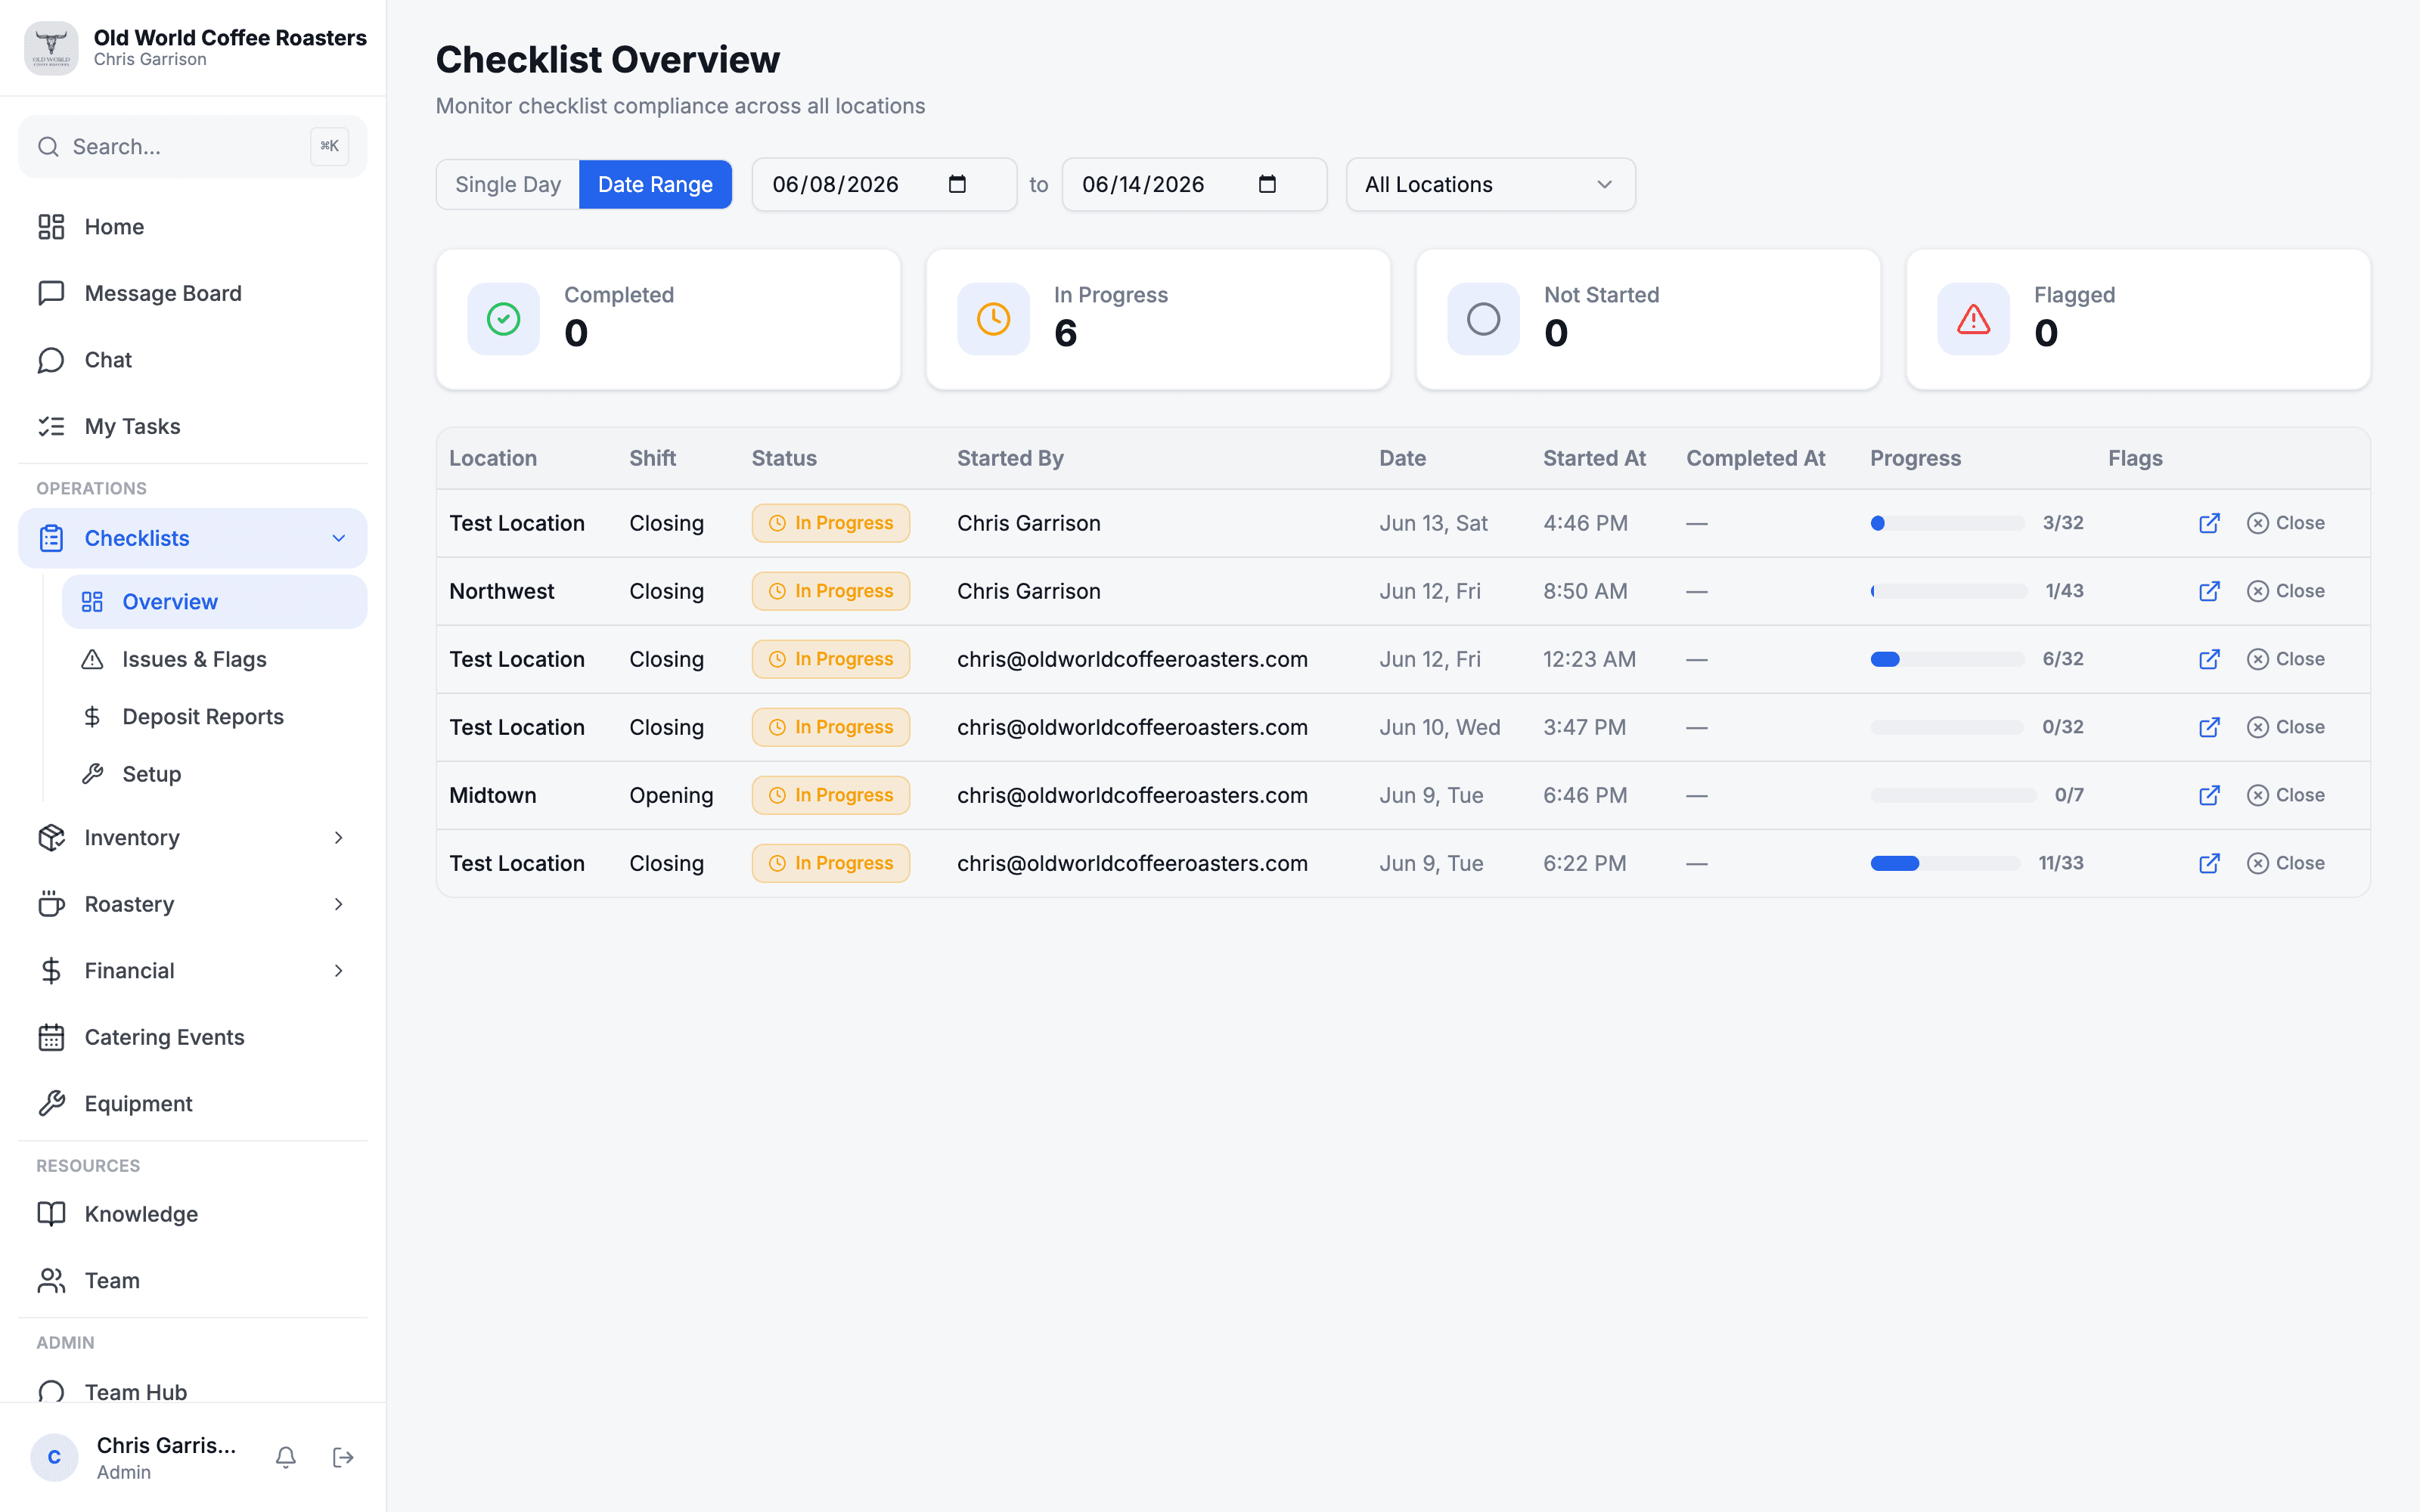
Task: Open the All Locations dropdown
Action: point(1490,184)
